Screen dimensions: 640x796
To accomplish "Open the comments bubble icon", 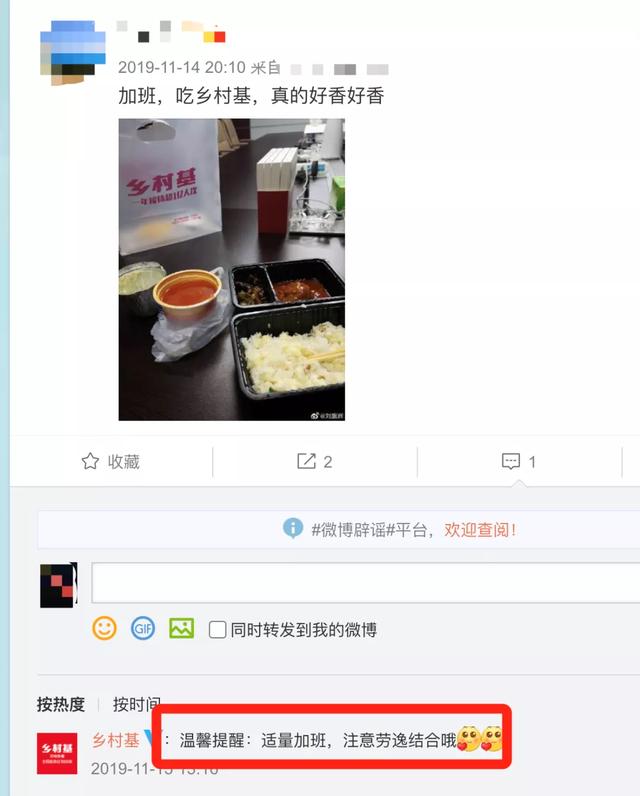I will [x=511, y=461].
